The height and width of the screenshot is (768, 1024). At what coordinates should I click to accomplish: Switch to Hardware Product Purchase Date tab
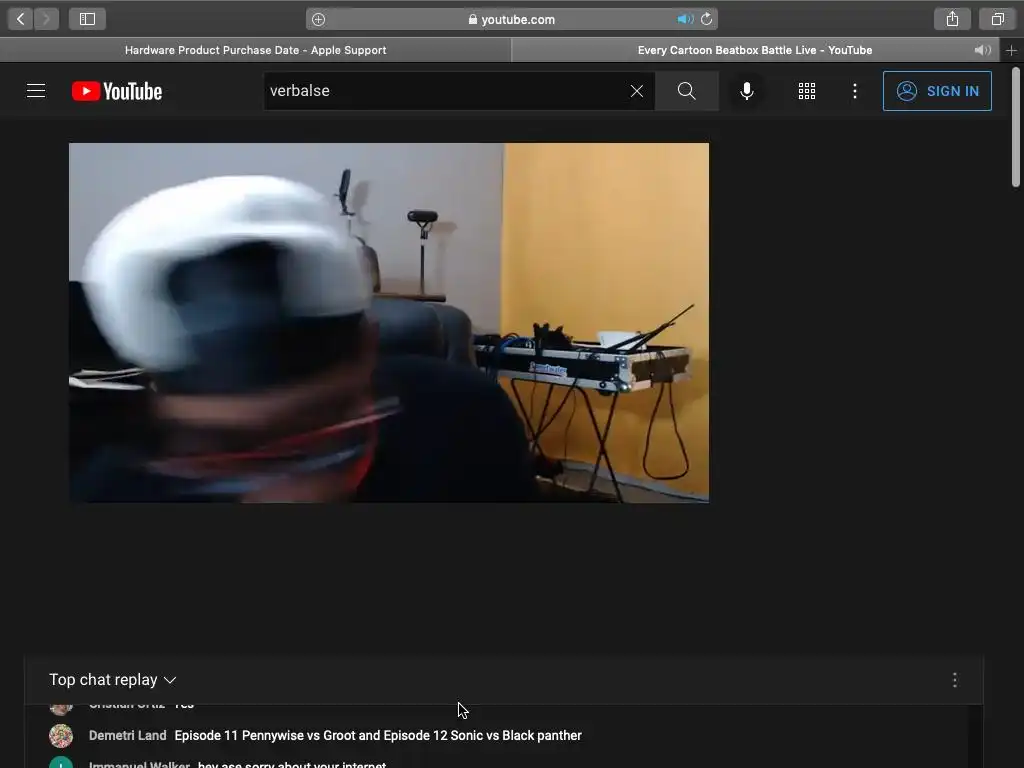click(255, 50)
